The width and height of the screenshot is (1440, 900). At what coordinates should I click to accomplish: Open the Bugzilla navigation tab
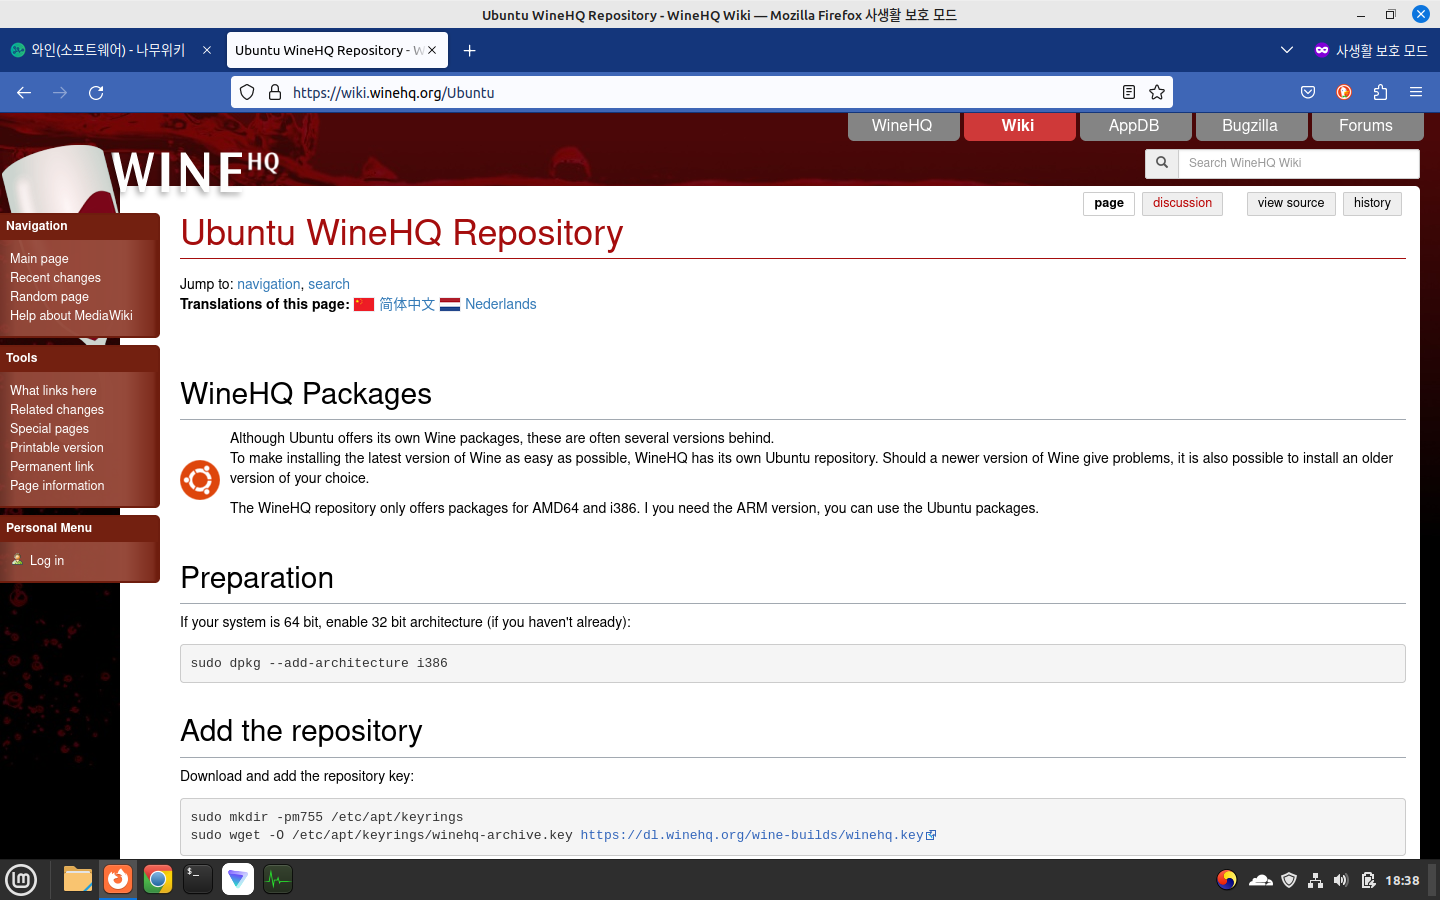click(x=1250, y=126)
